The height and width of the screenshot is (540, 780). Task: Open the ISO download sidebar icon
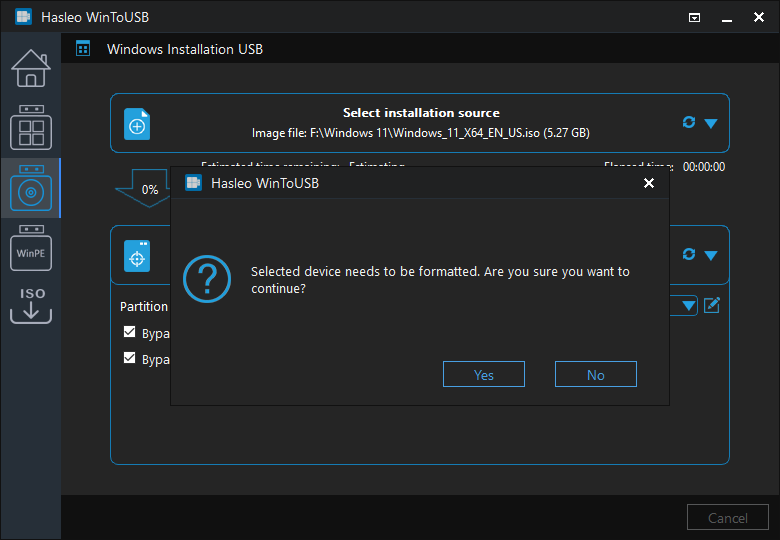[31, 305]
